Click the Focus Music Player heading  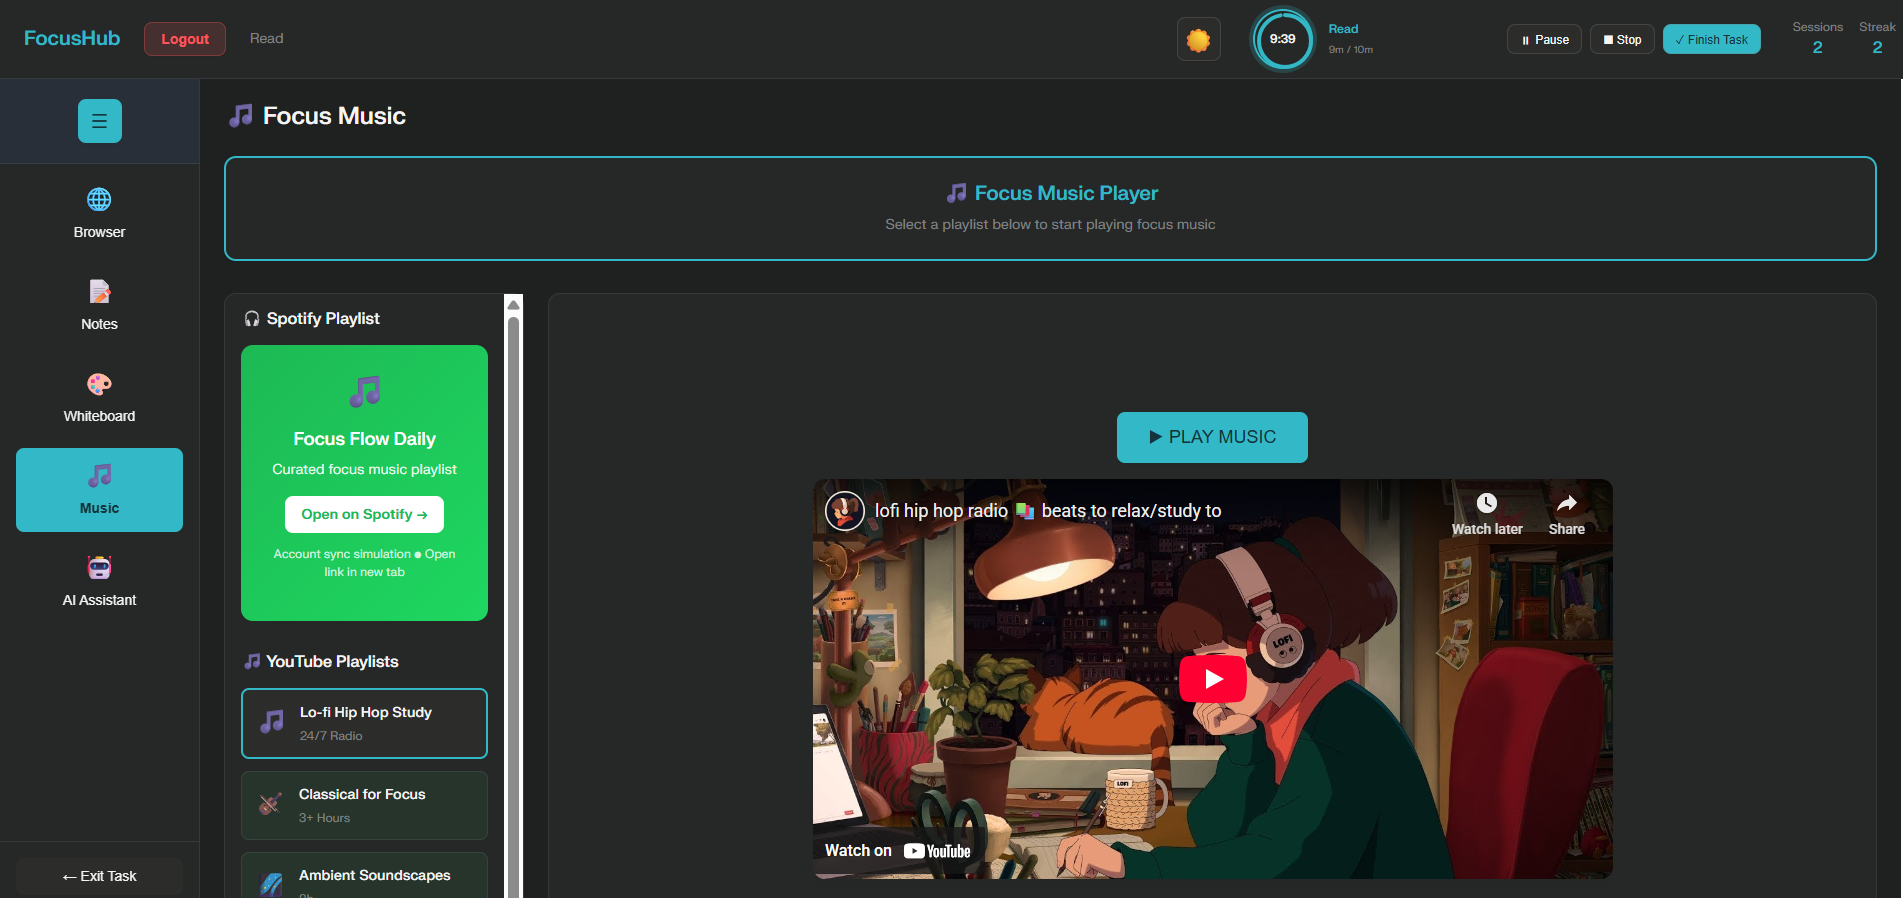click(1051, 193)
